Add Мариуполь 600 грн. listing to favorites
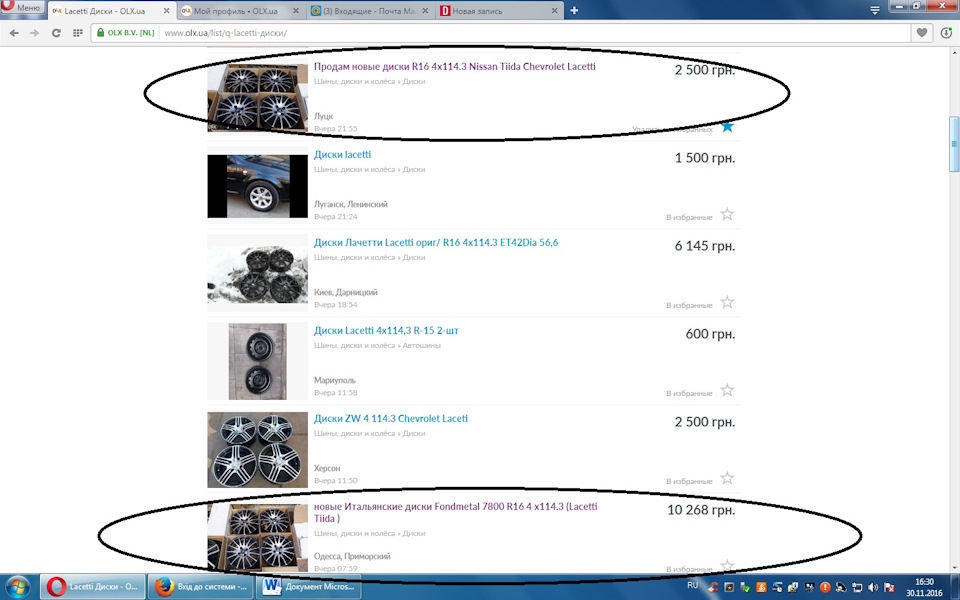960x600 pixels. (727, 391)
